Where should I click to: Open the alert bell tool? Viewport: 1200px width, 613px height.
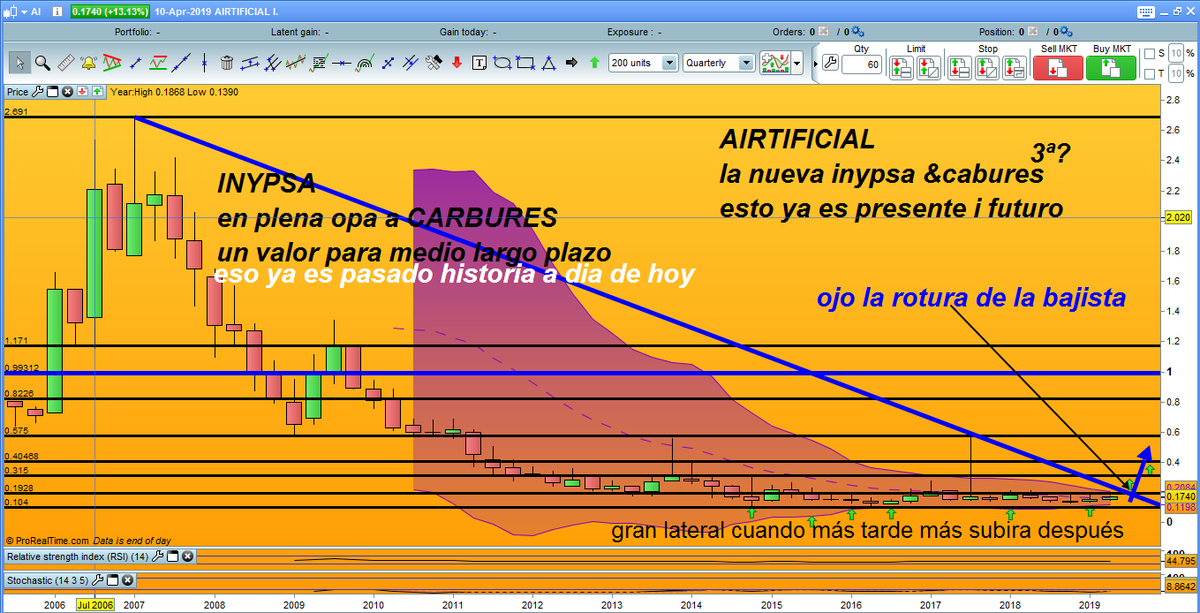pyautogui.click(x=88, y=63)
